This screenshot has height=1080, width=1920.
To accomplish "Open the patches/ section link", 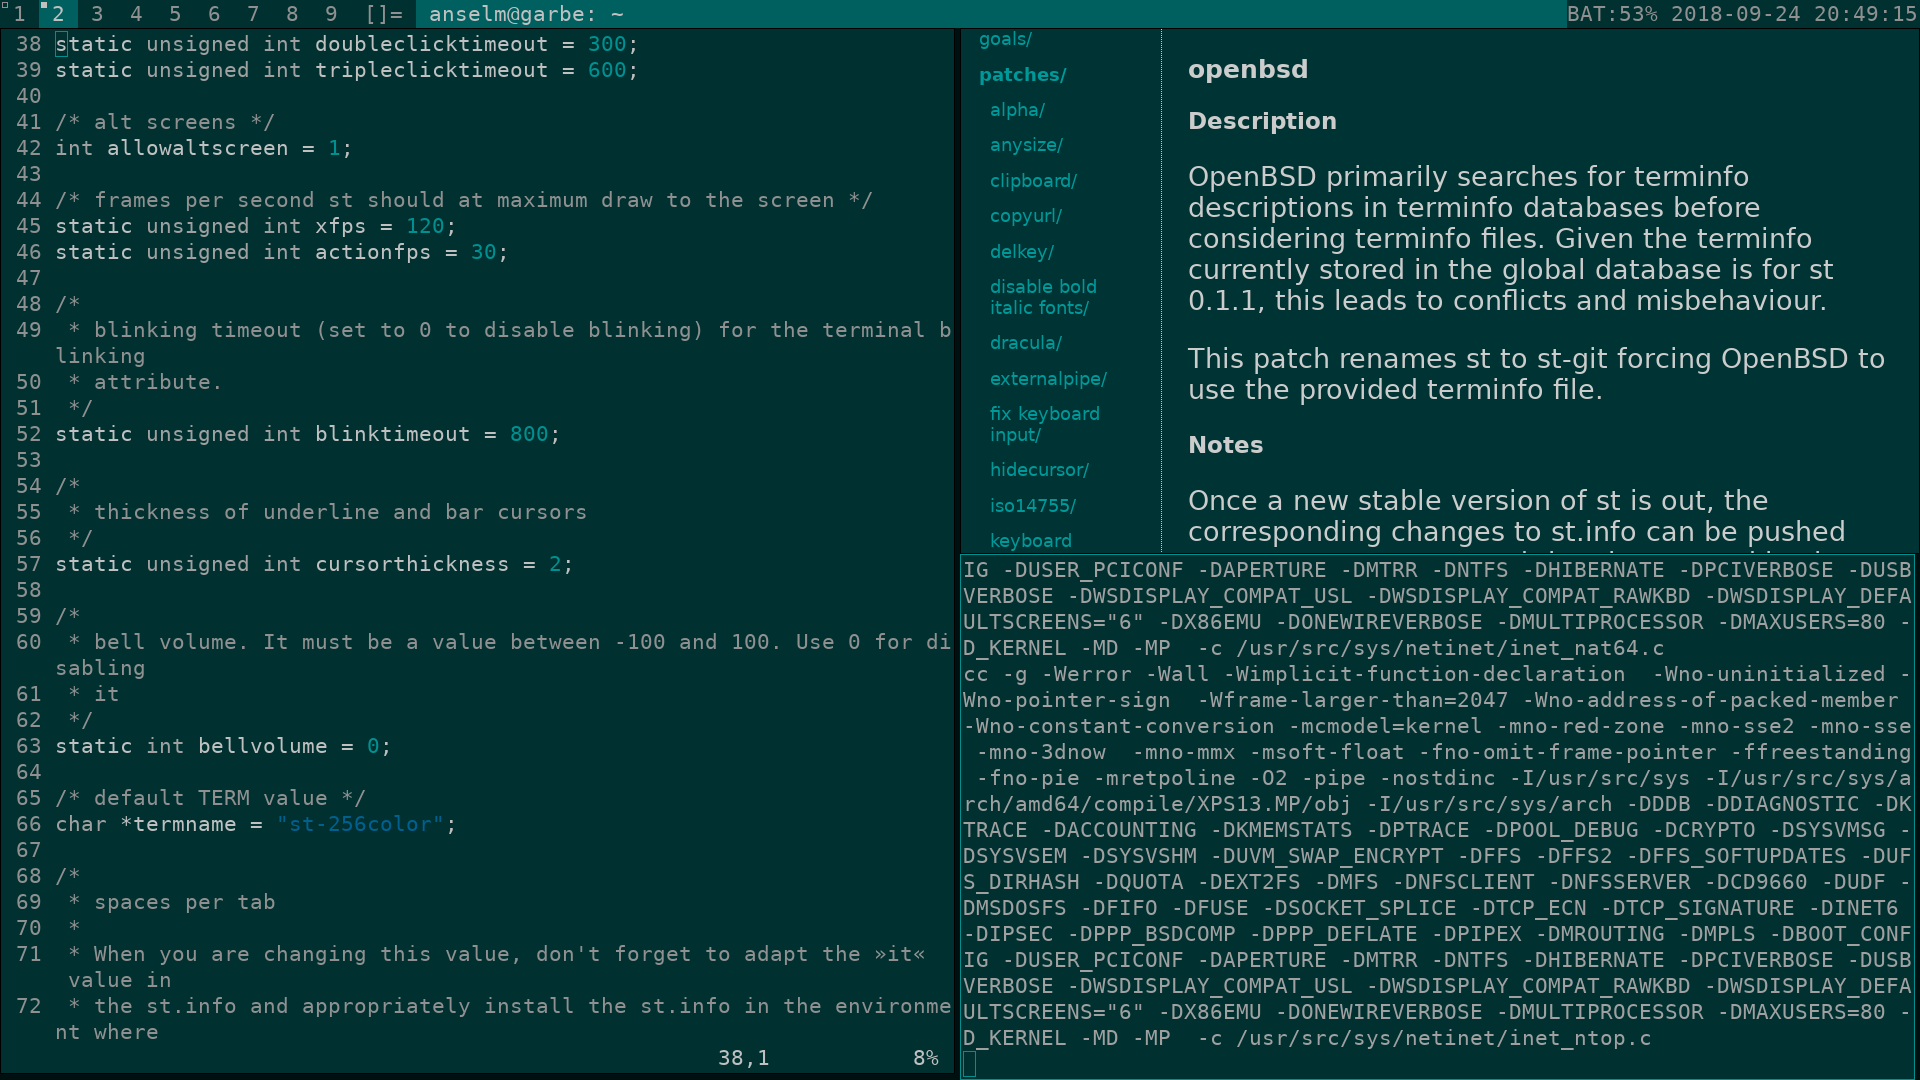I will [x=1022, y=75].
